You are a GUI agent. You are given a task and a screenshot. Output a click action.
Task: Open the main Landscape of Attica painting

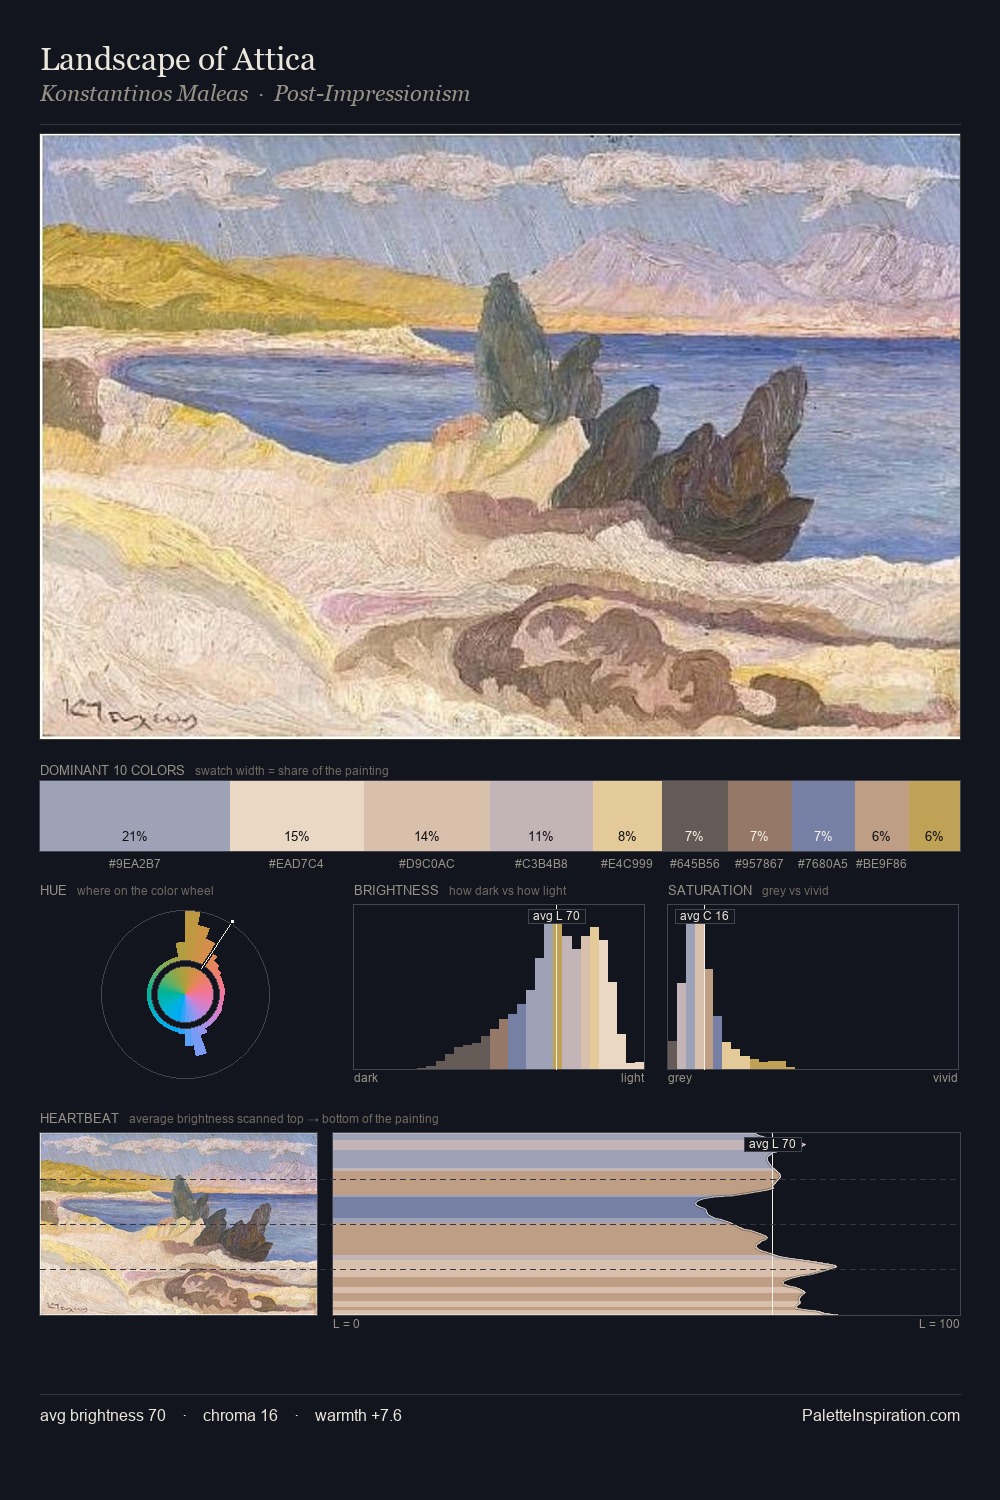point(500,436)
